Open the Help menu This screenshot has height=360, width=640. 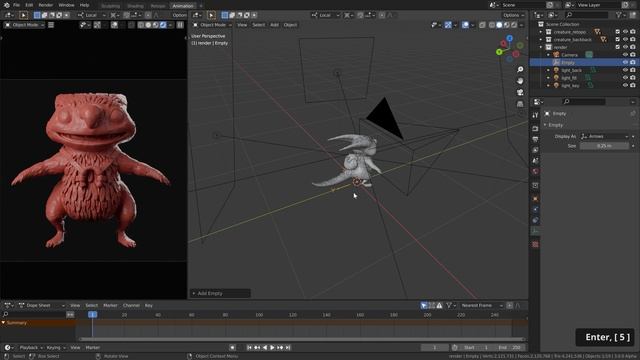coord(84,5)
